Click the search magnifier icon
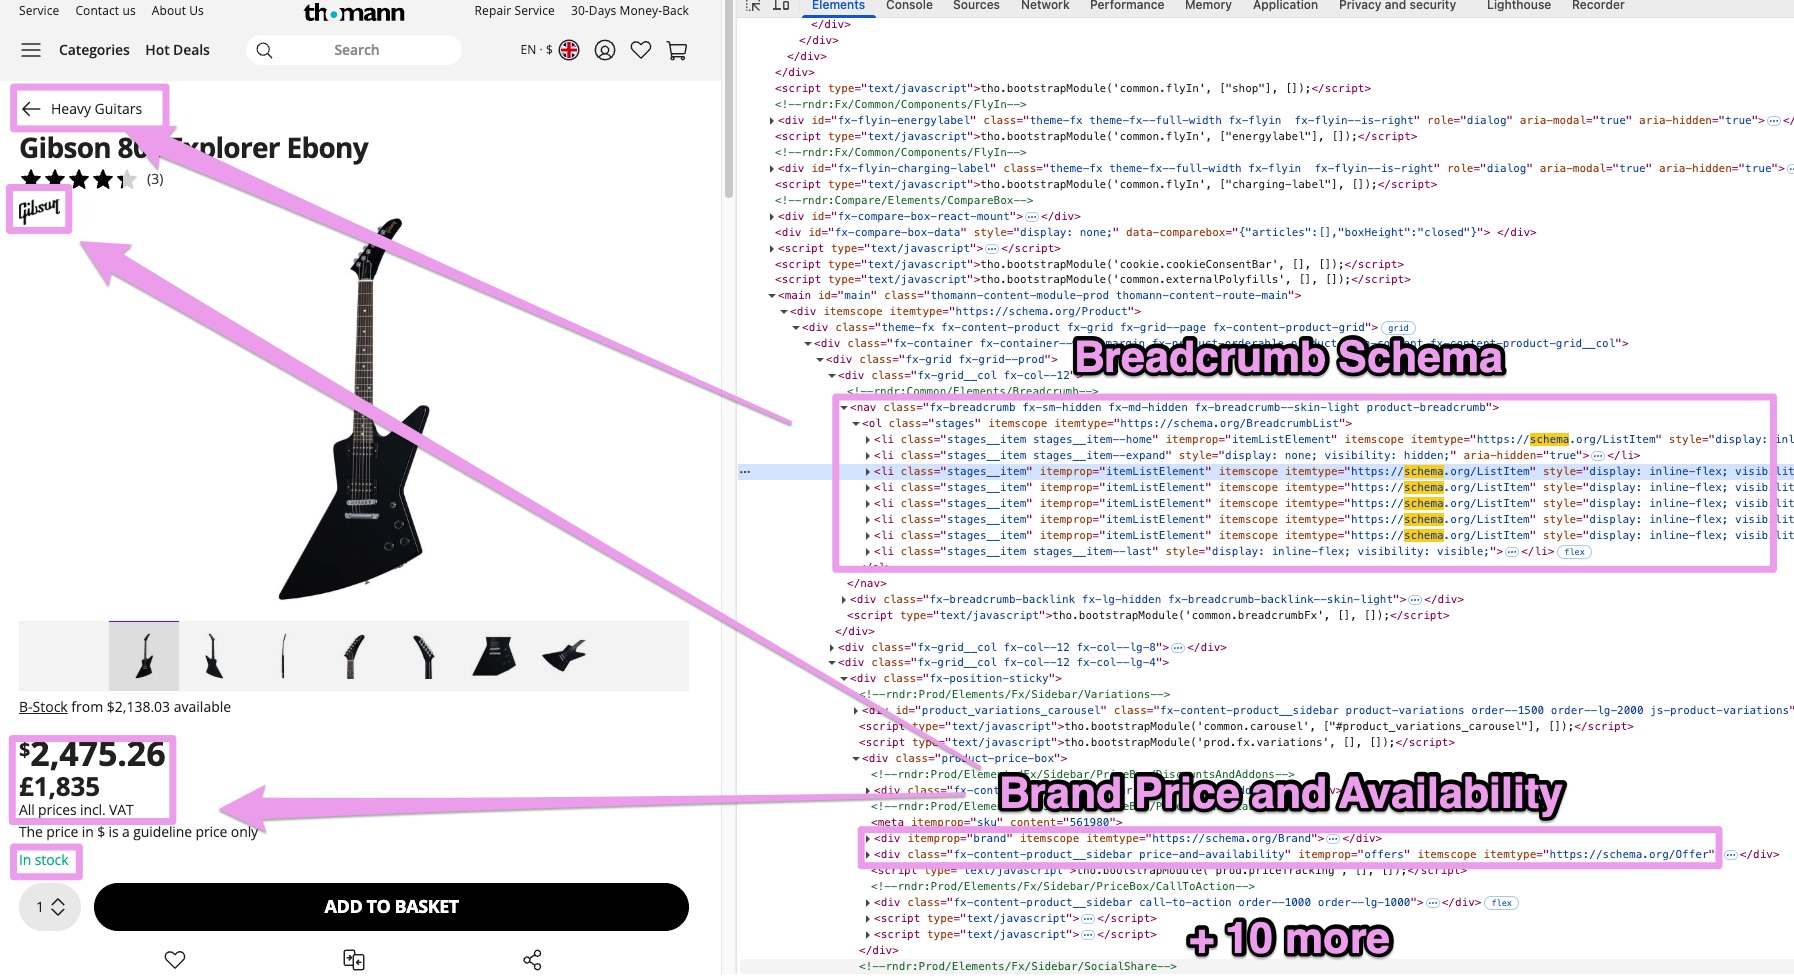The height and width of the screenshot is (976, 1794). [x=264, y=50]
